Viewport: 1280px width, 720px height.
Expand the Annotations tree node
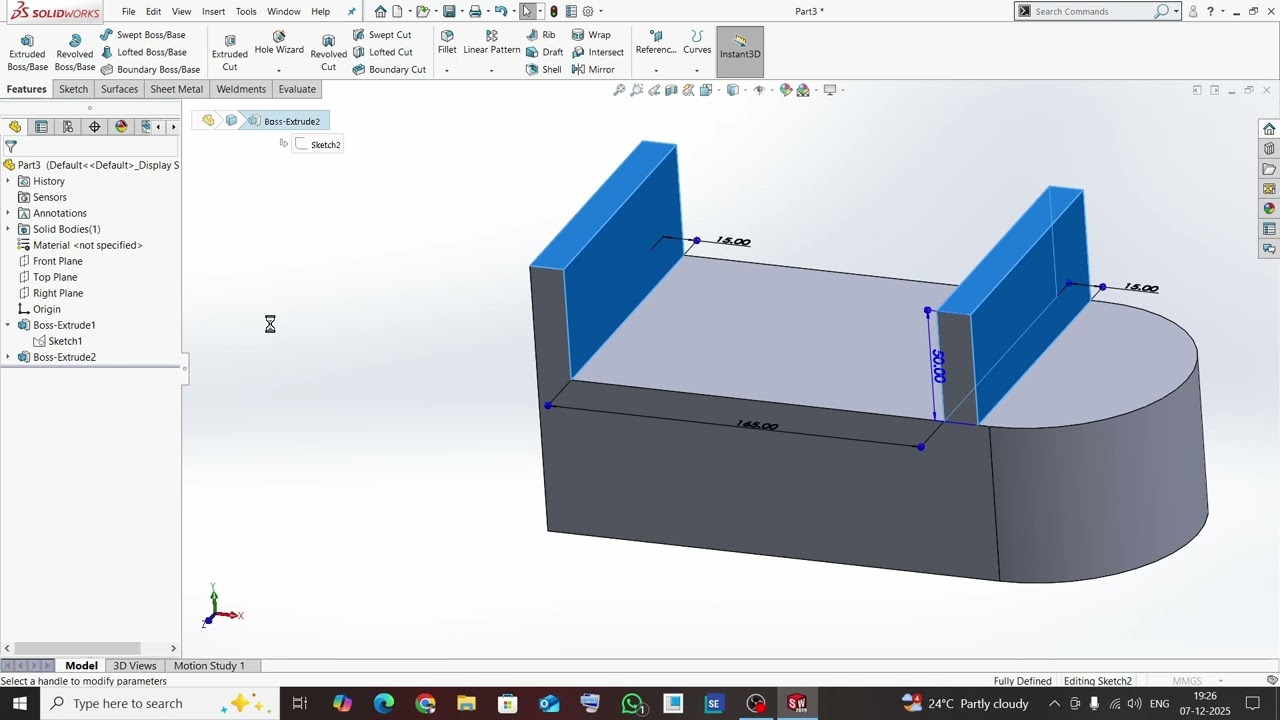pos(8,213)
